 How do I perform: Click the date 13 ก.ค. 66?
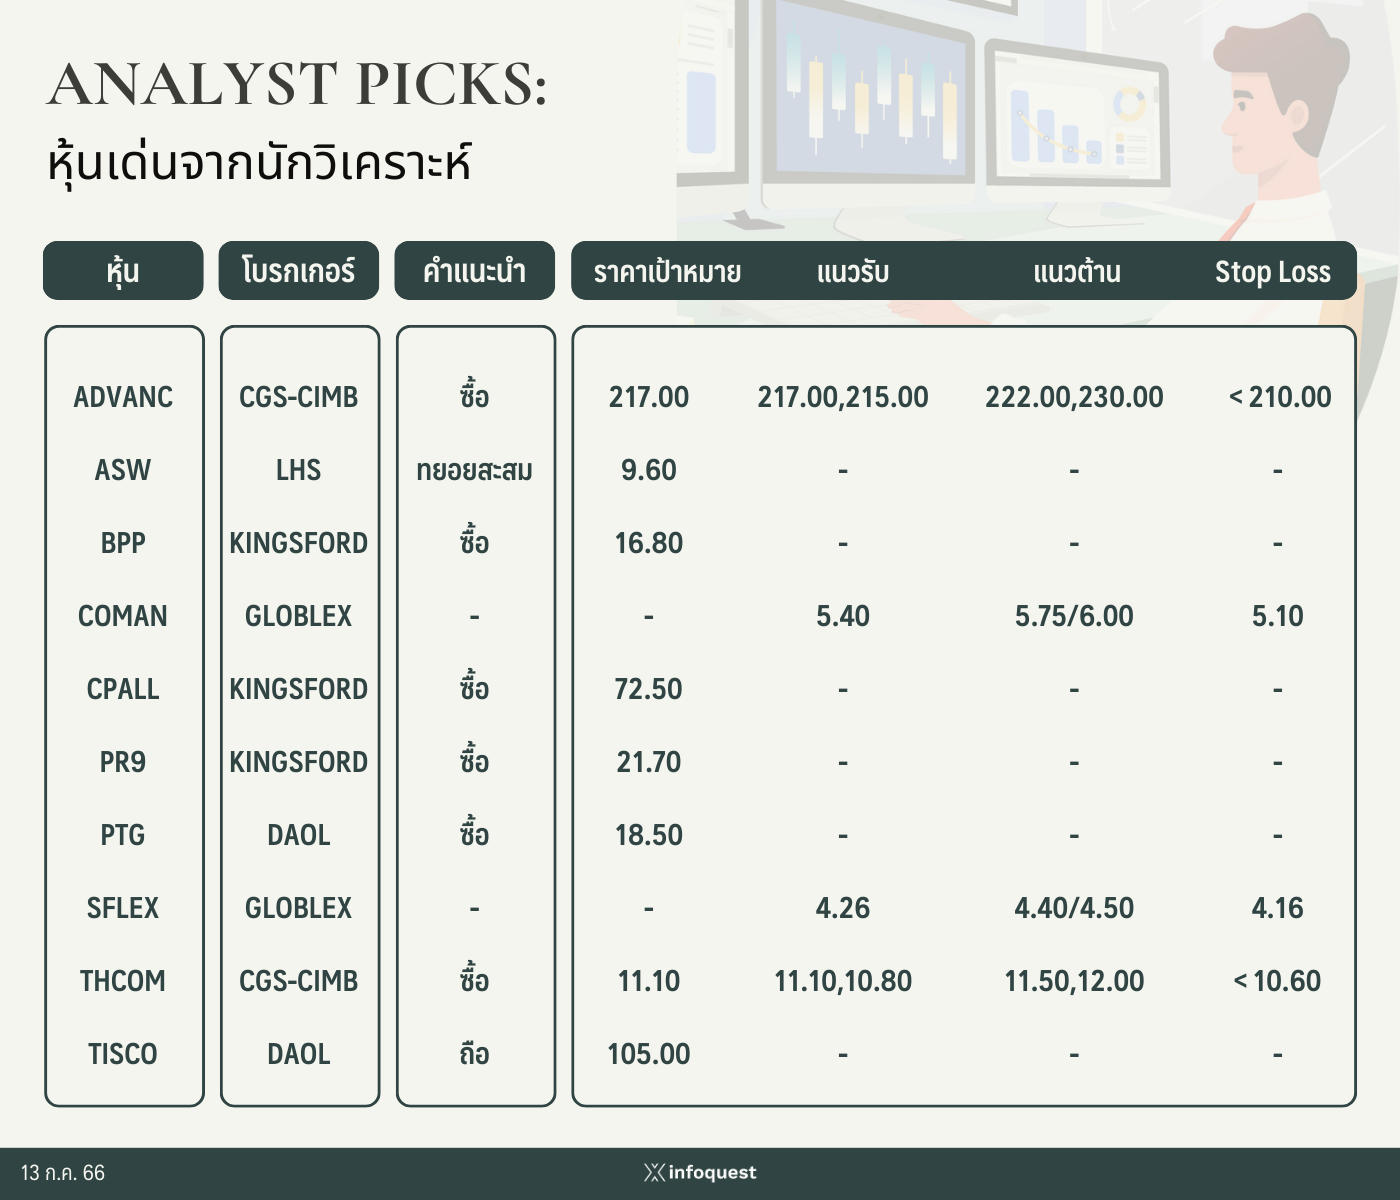pyautogui.click(x=63, y=1173)
